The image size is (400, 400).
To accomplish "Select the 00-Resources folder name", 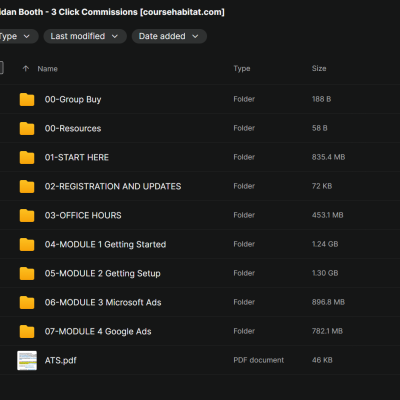I will (73, 128).
